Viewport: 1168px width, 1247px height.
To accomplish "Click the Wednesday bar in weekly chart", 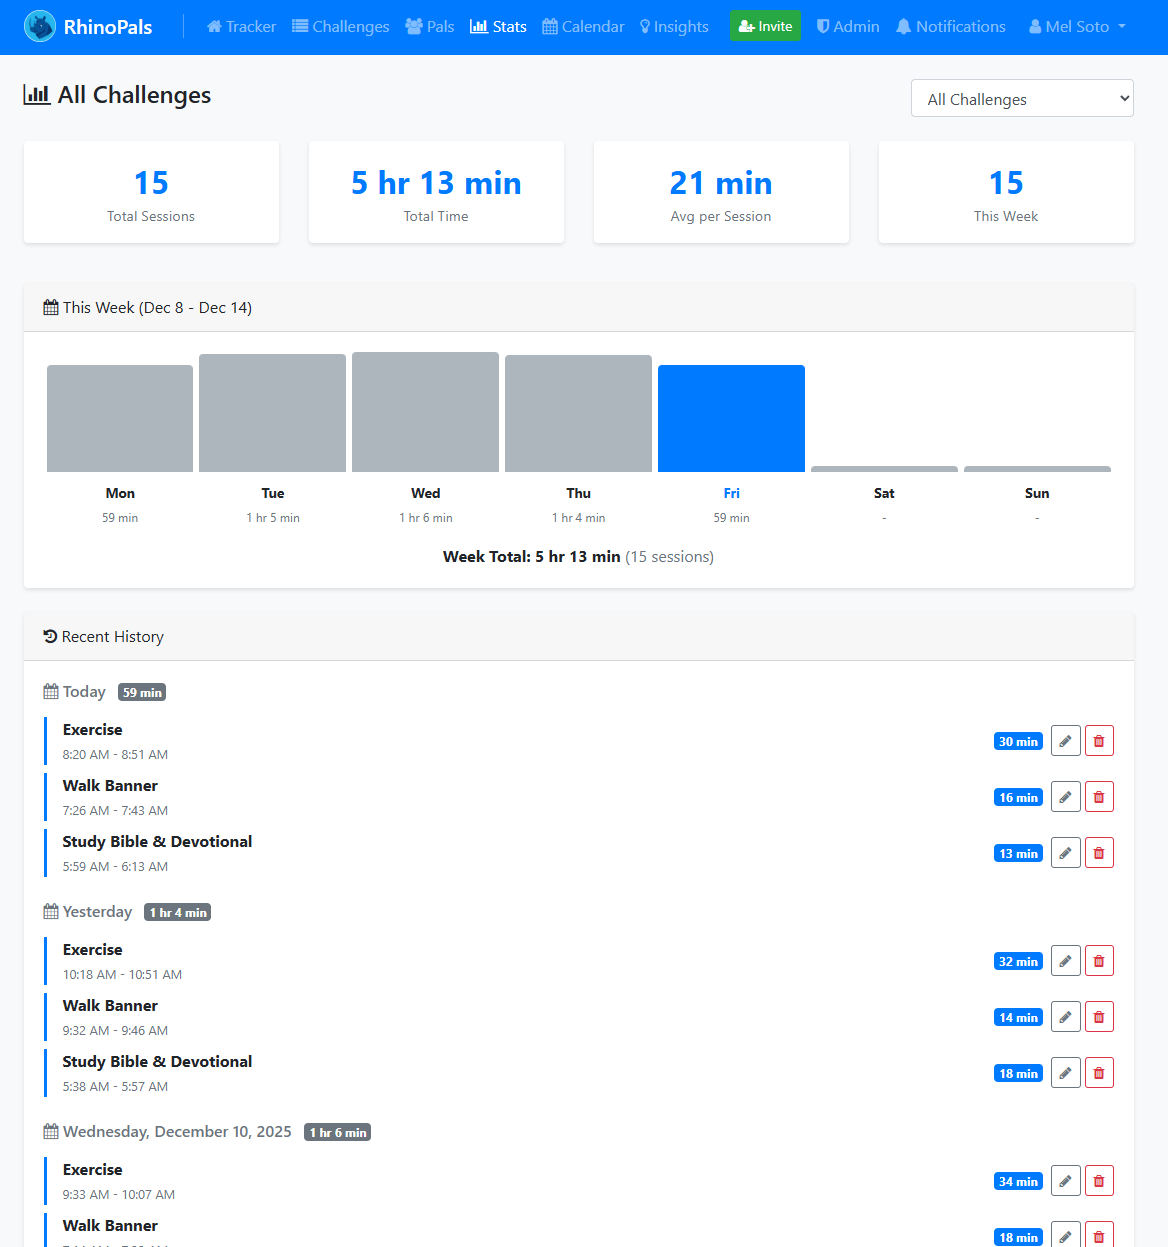I will pos(425,412).
